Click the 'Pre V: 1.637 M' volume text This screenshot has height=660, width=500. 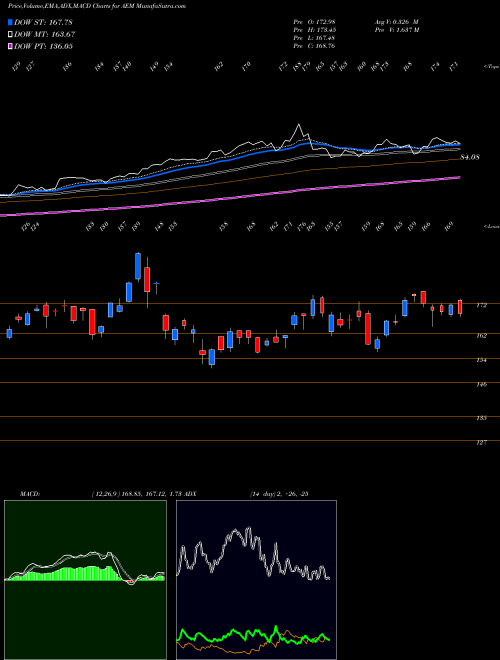coord(396,30)
